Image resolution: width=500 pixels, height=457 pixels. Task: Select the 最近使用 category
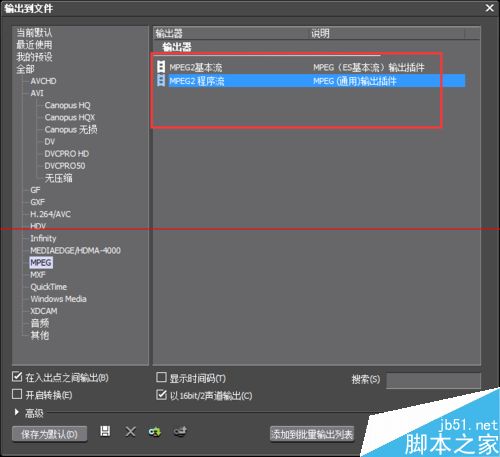[34, 45]
